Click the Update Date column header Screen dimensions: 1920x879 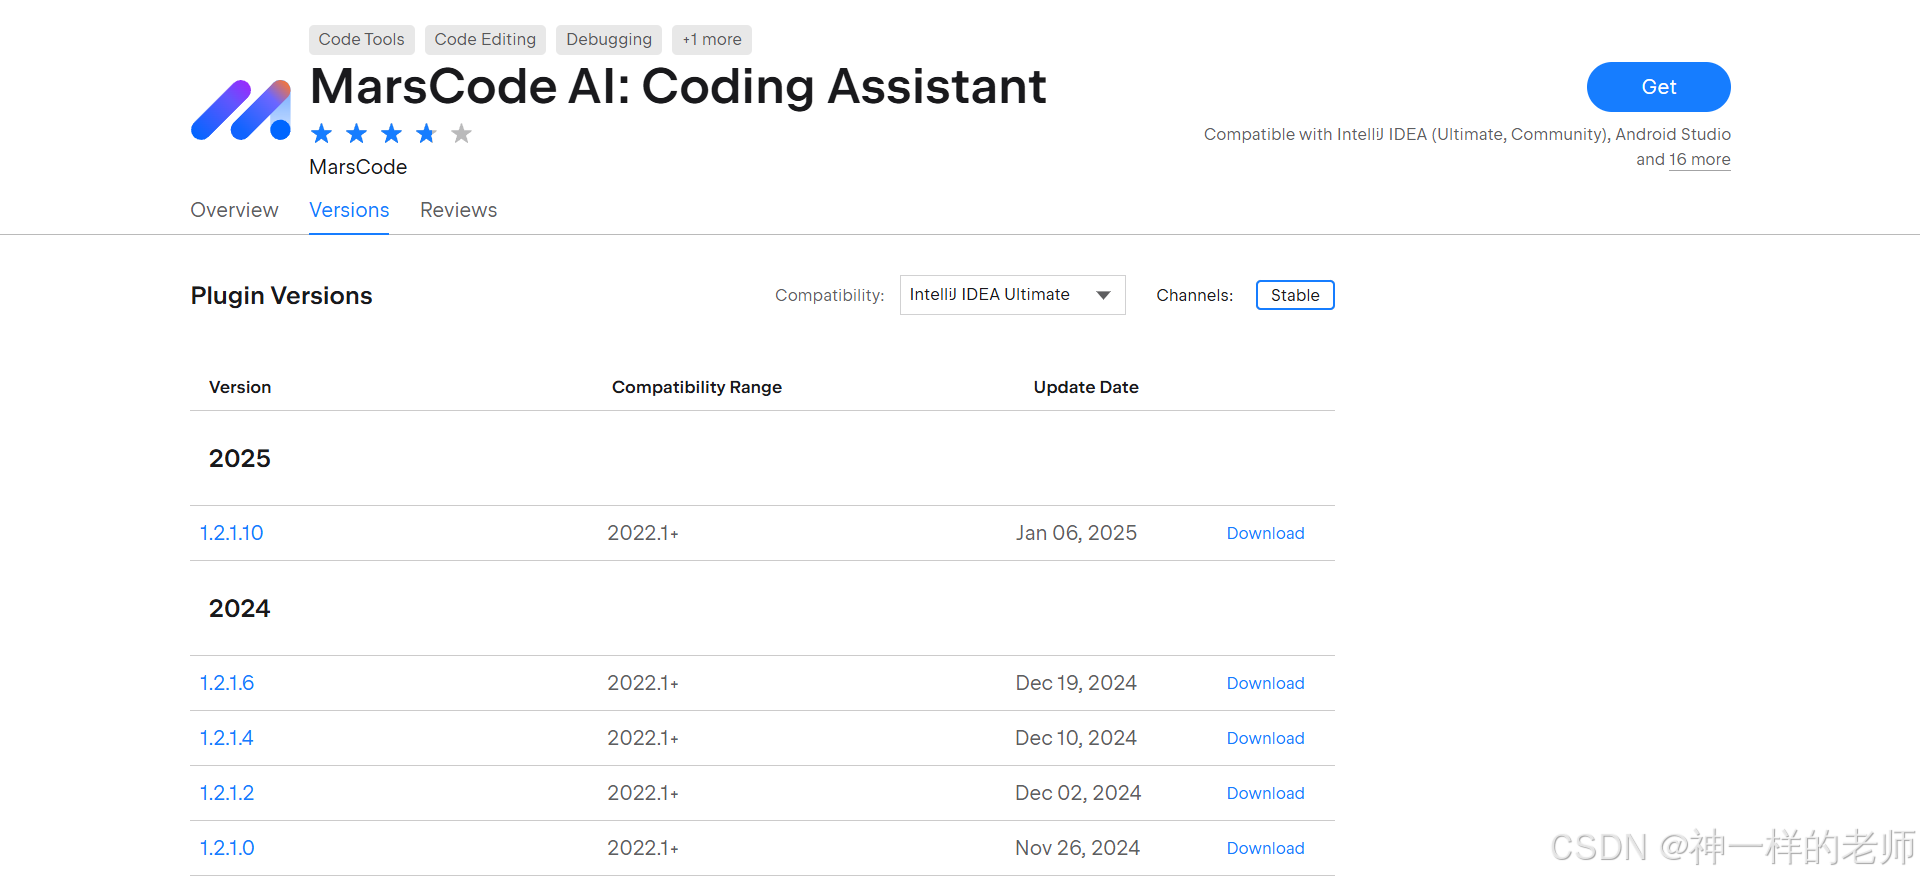click(x=1086, y=387)
